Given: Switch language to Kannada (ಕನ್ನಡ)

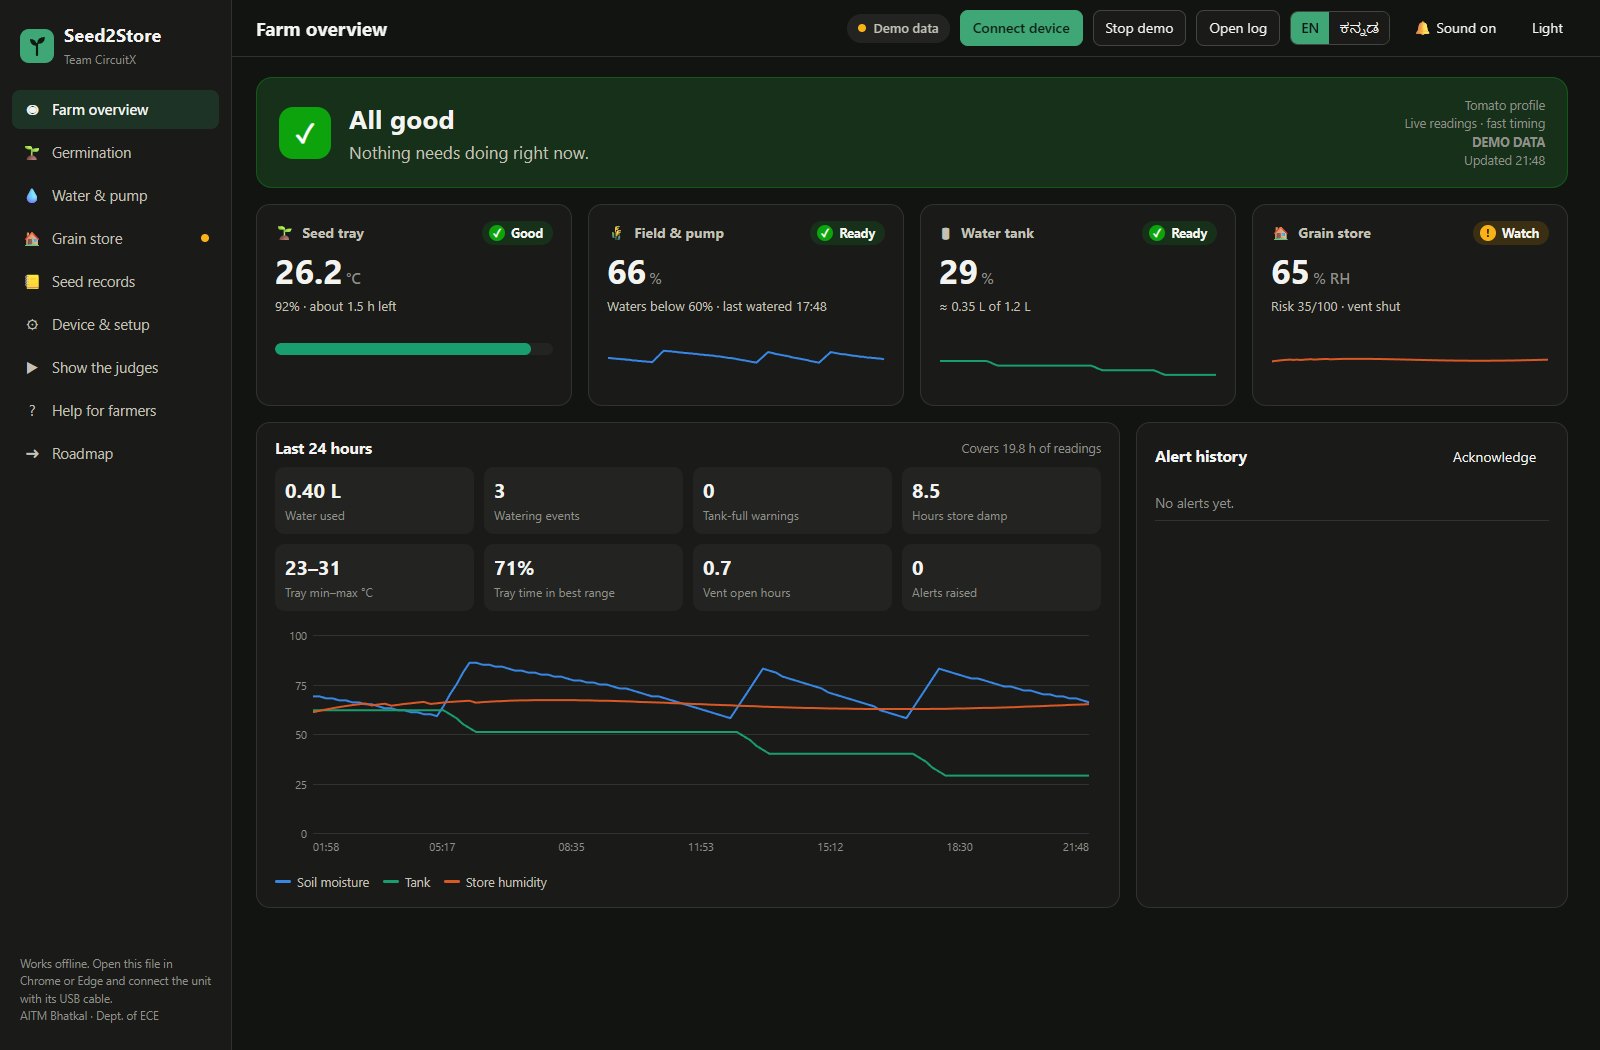Looking at the screenshot, I should point(1359,28).
